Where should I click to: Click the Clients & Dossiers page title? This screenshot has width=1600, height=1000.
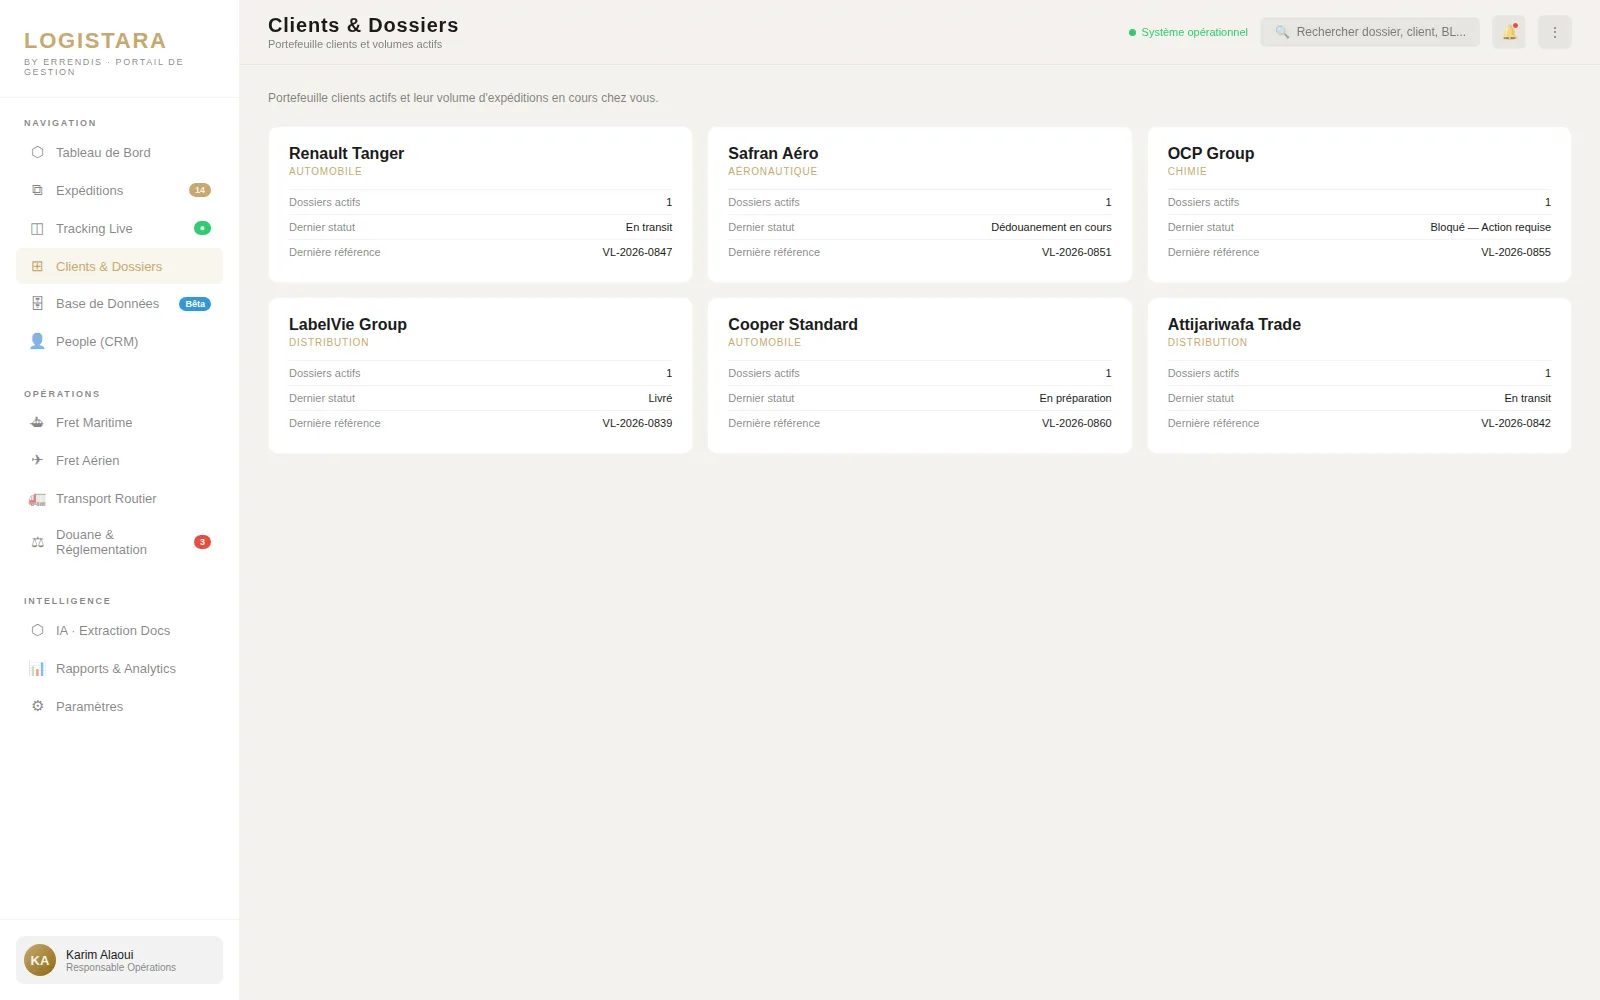tap(363, 25)
